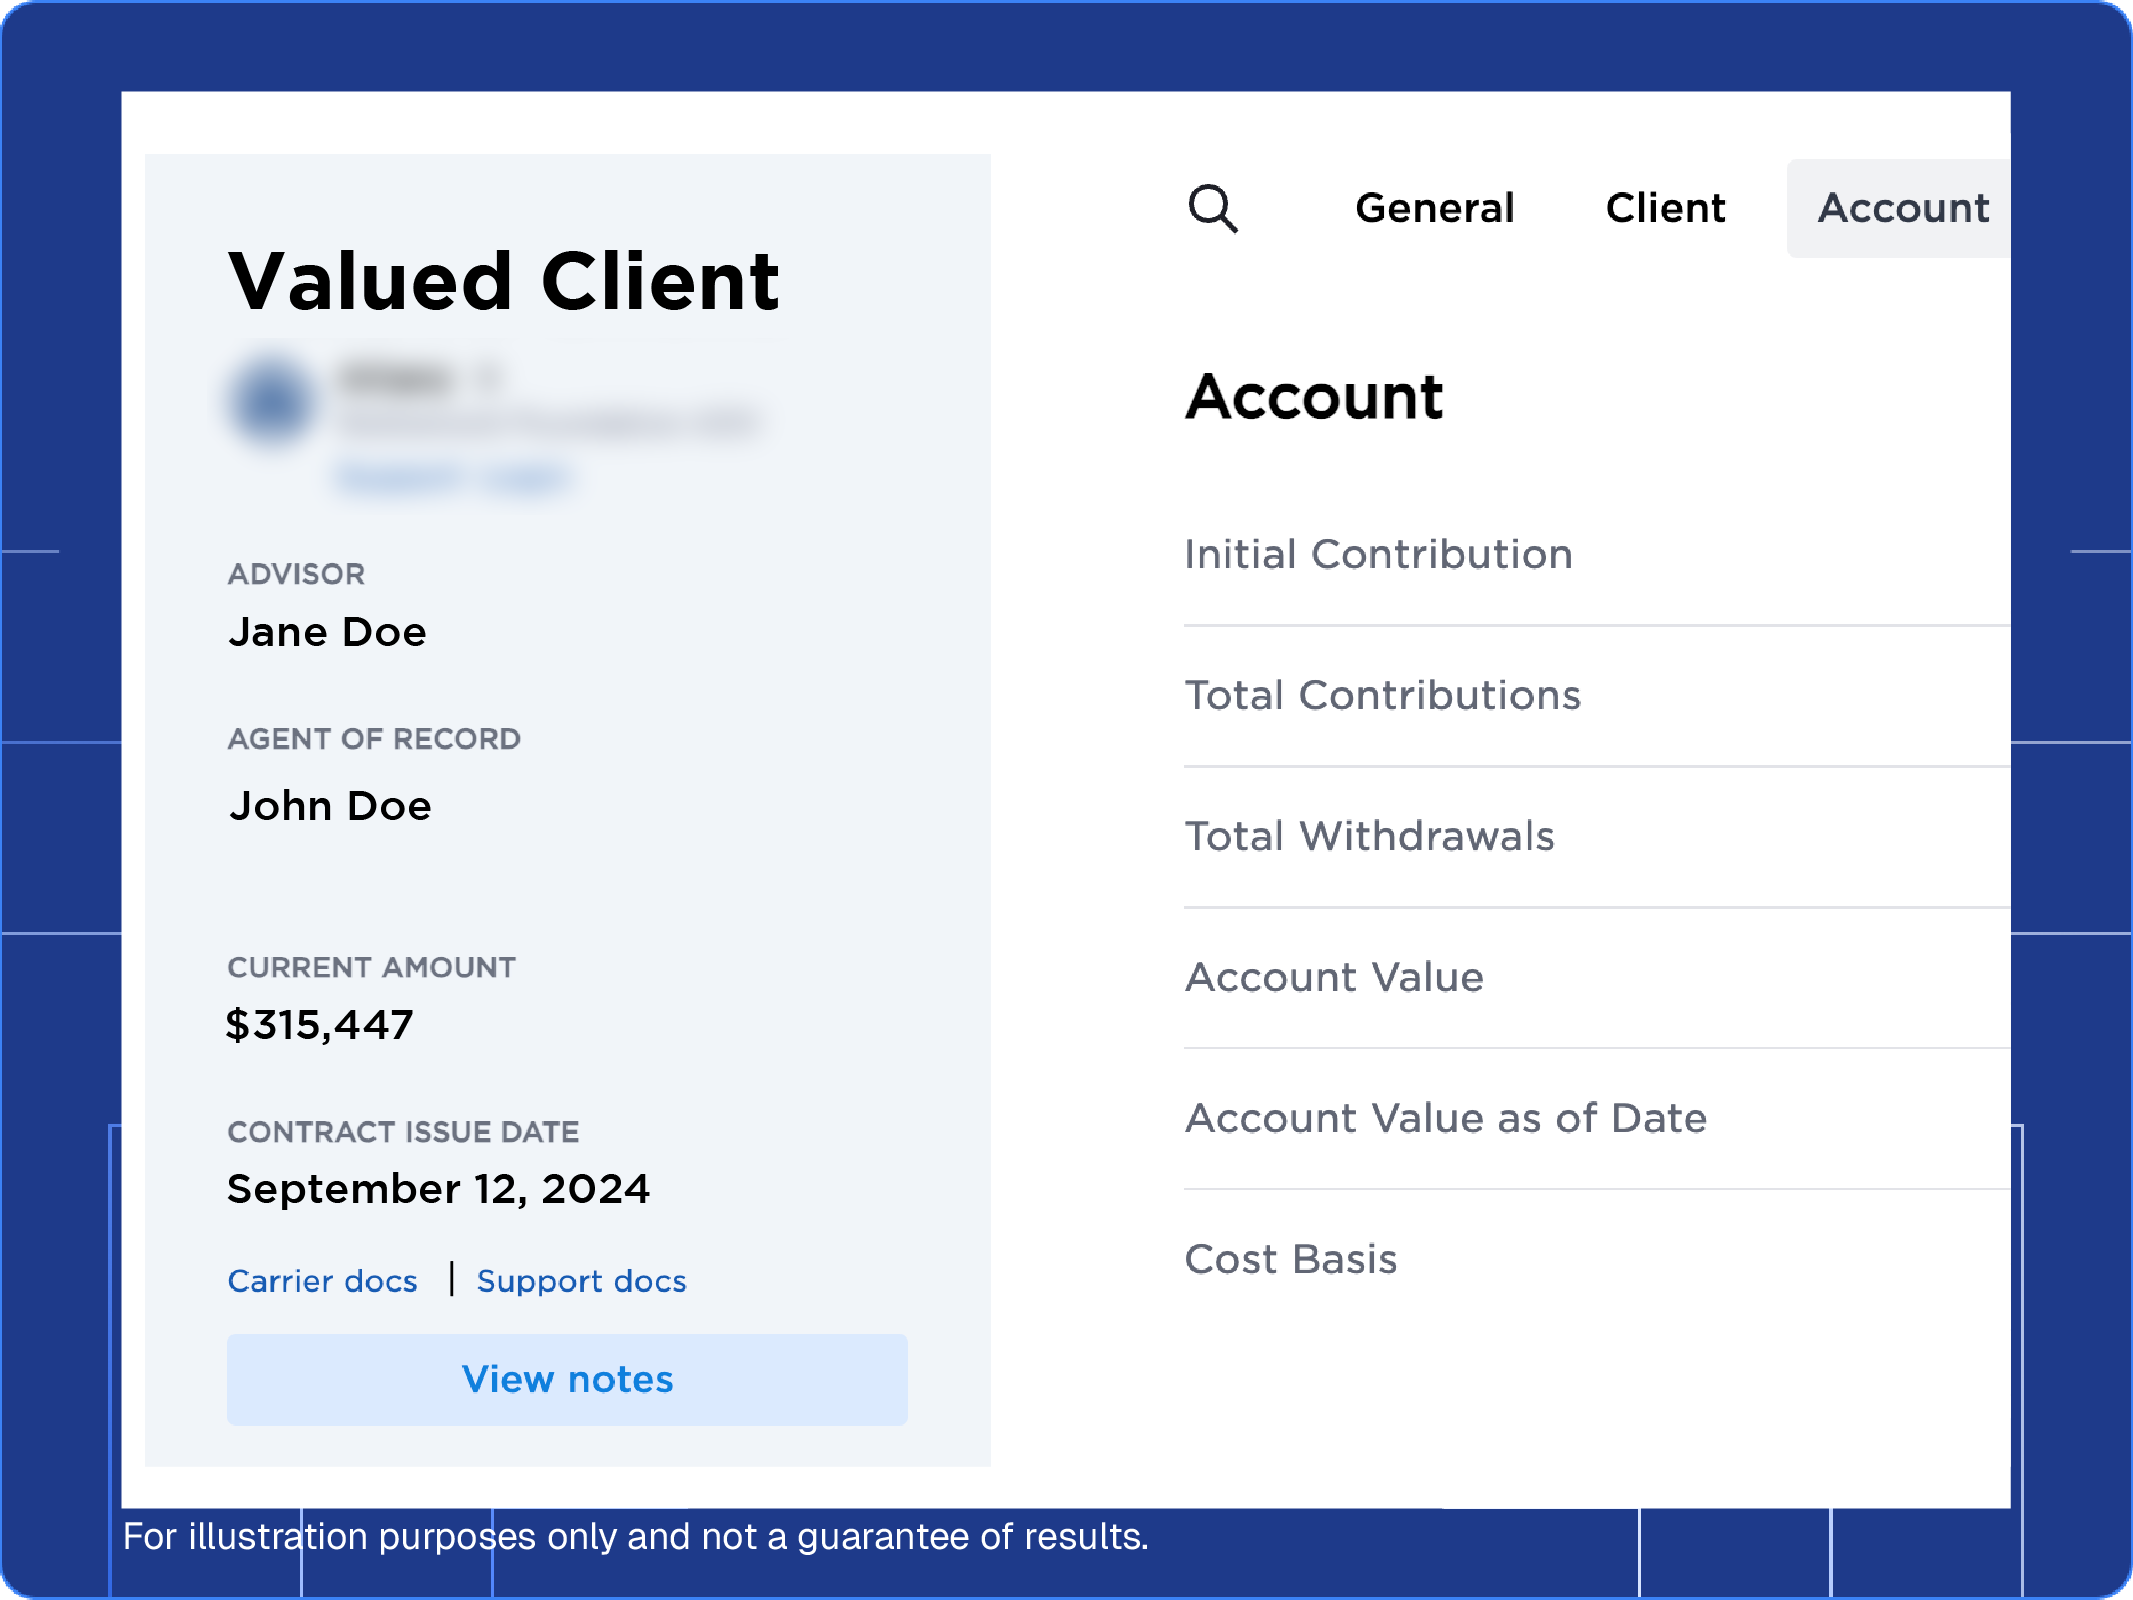This screenshot has height=1600, width=2133.
Task: Click contract issue date September 12, 2024
Action: (438, 1189)
